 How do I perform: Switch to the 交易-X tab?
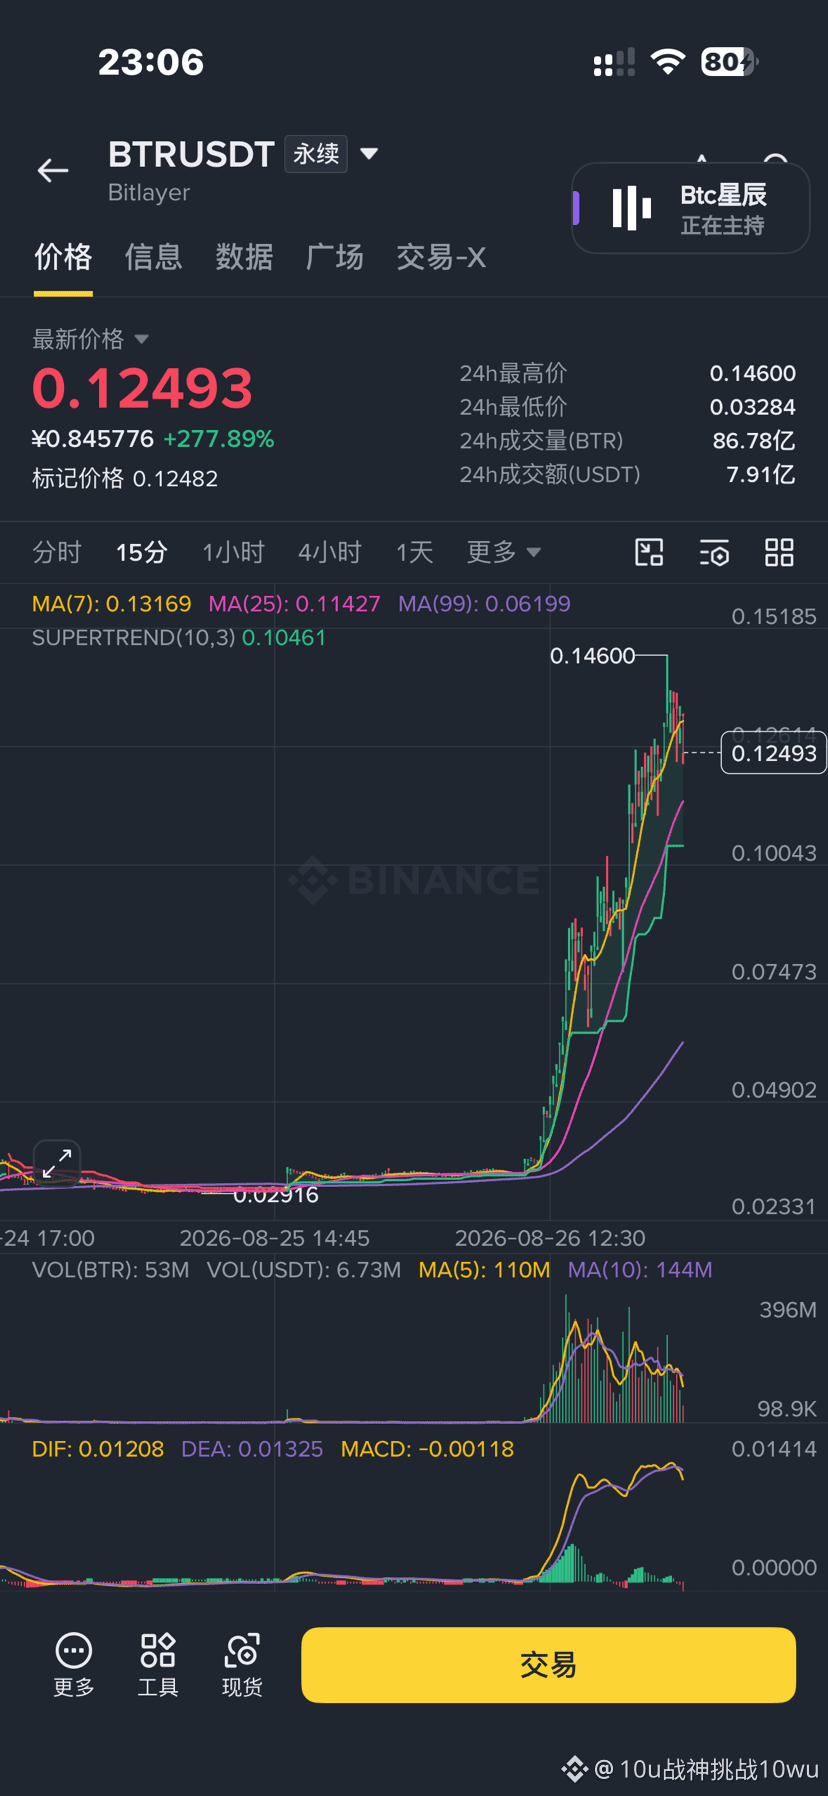click(441, 257)
